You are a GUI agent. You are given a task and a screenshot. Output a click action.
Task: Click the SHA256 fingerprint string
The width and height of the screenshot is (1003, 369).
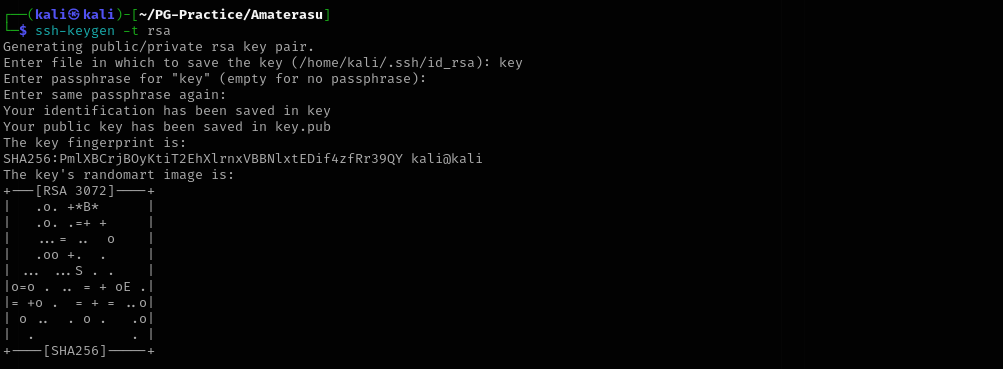point(203,159)
